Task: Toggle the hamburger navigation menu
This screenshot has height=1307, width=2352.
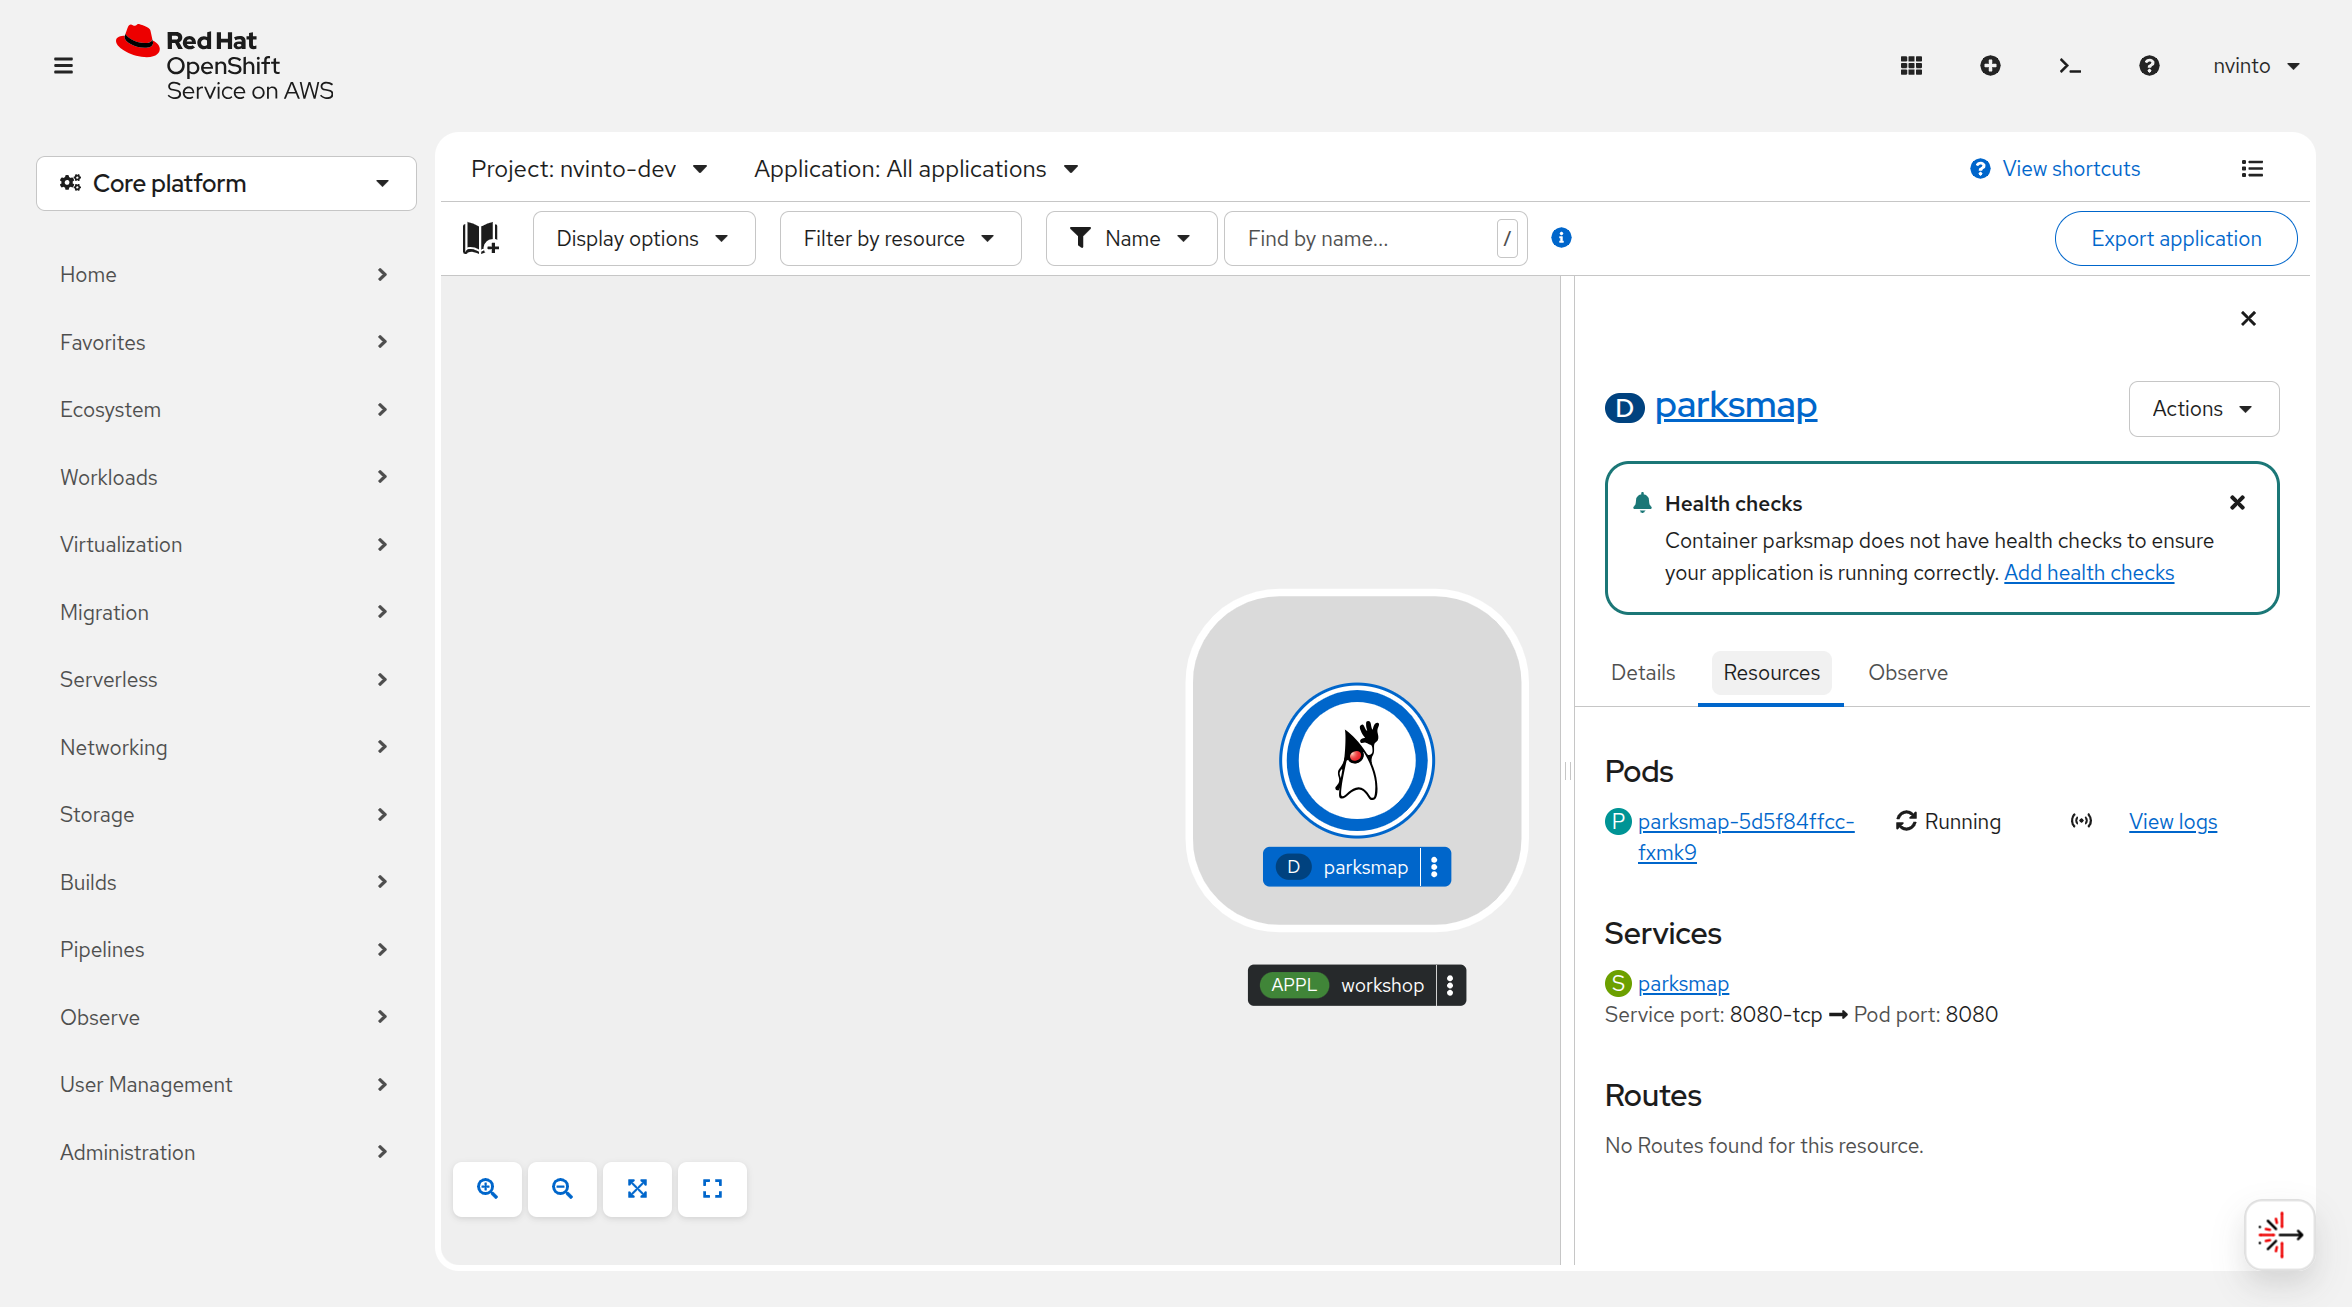Action: click(x=63, y=66)
